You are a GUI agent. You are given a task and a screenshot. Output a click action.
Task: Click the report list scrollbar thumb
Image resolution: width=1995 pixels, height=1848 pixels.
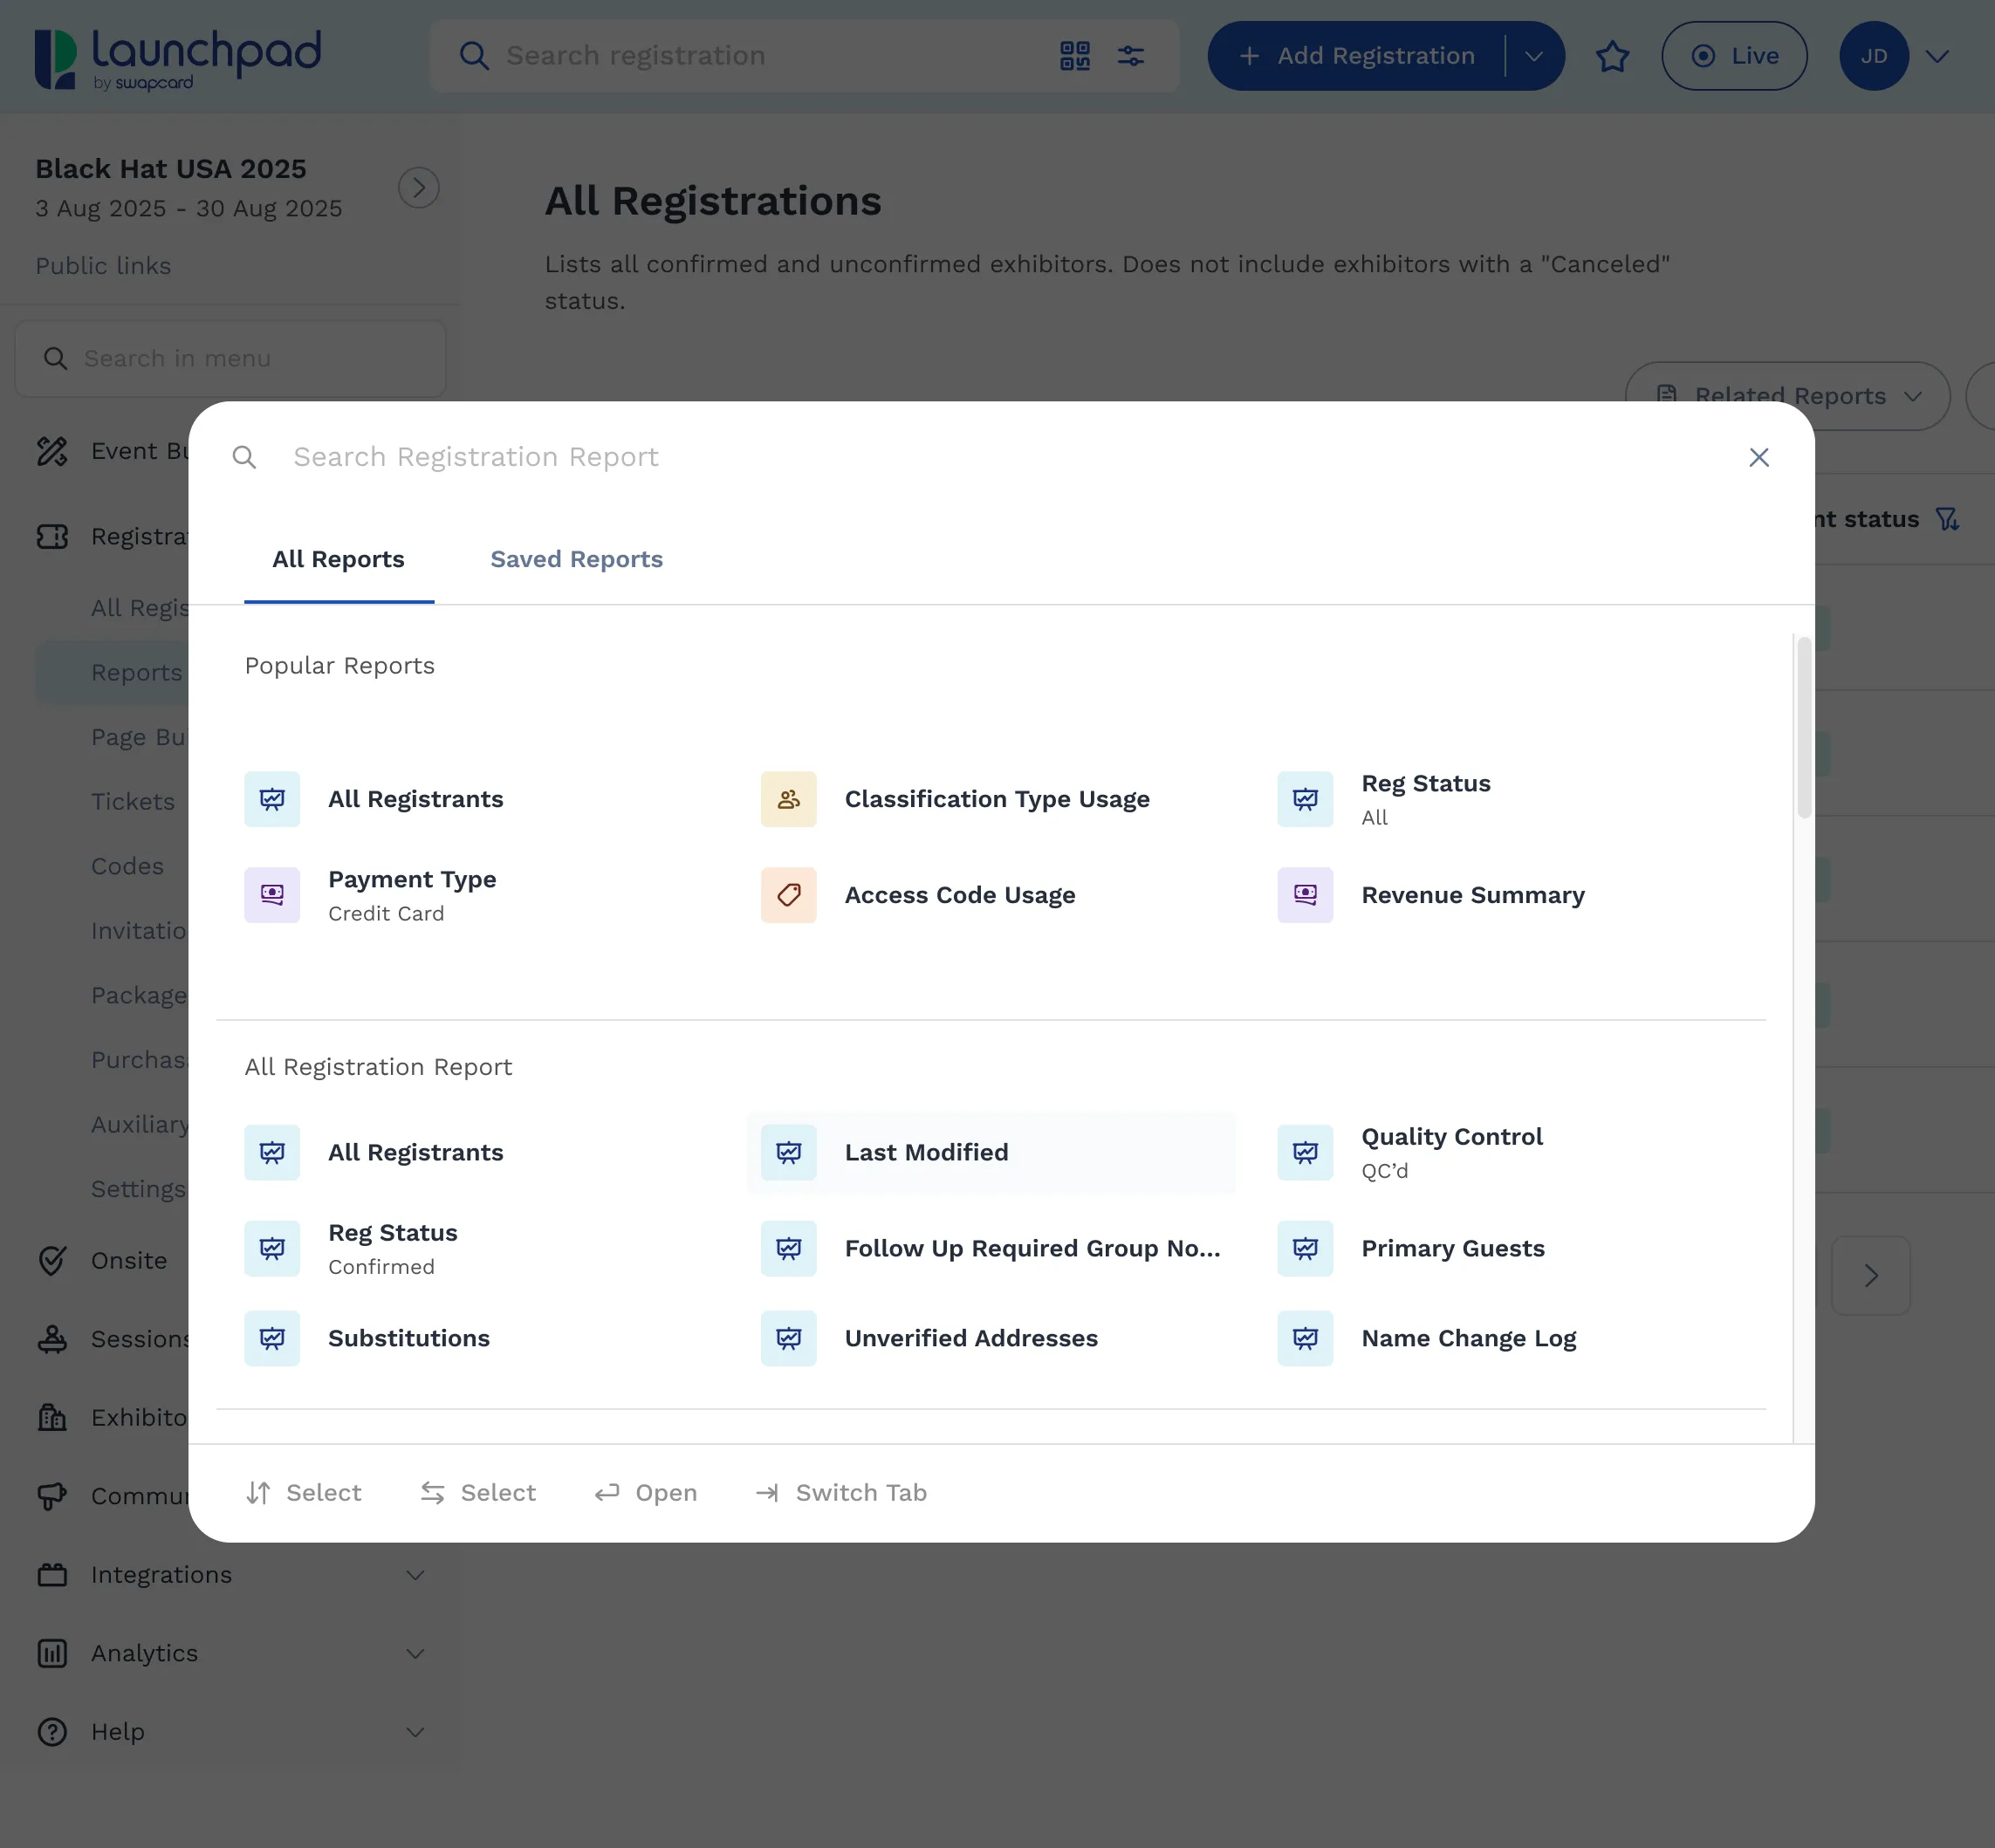pos(1804,727)
